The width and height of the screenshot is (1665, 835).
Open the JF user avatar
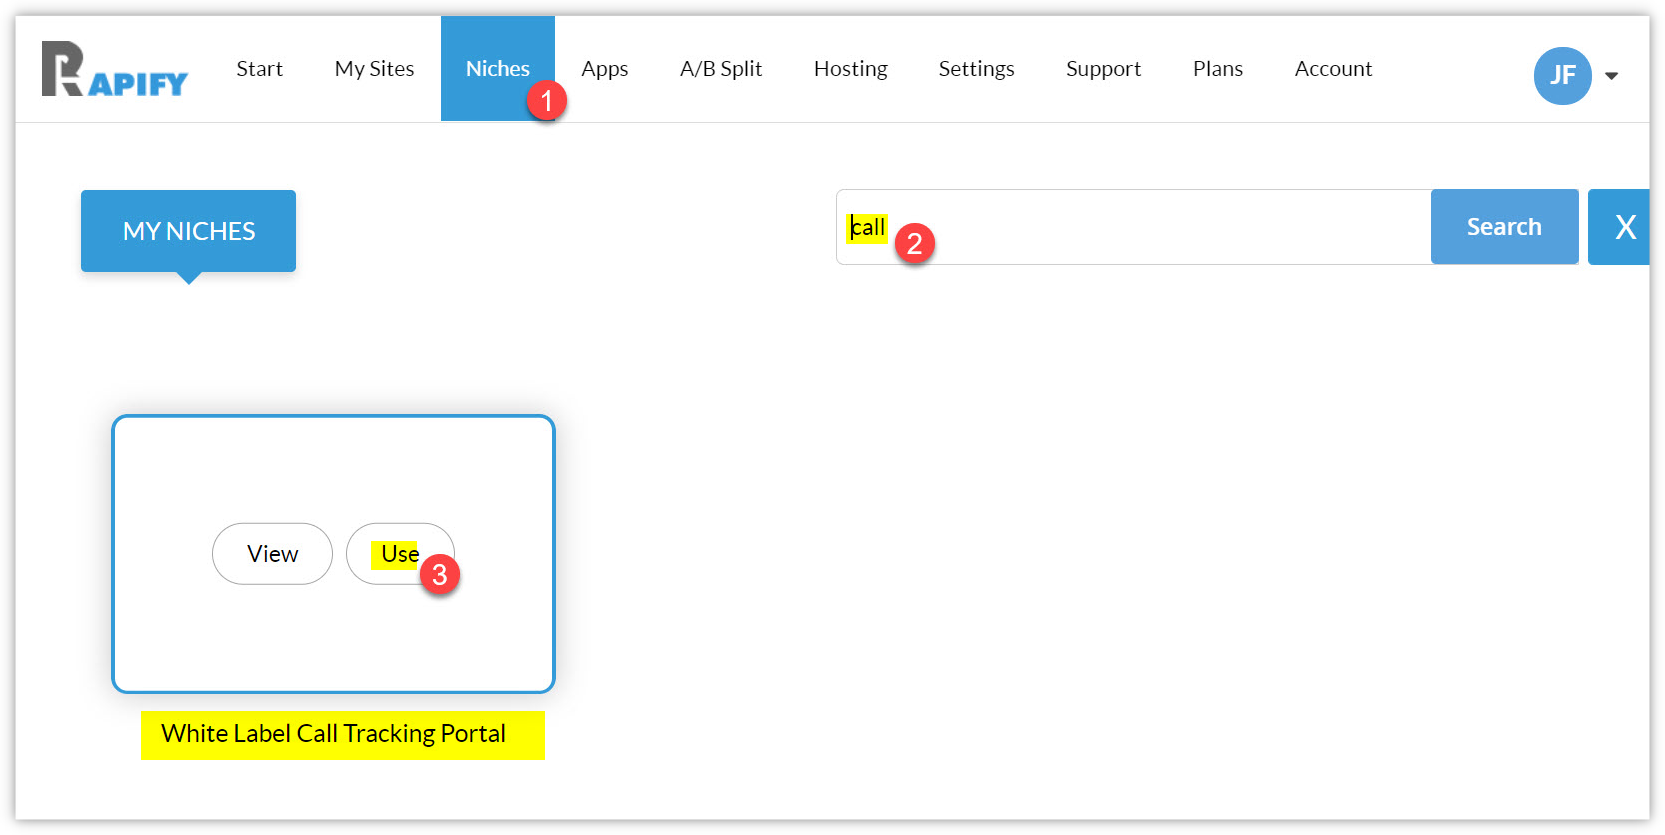(x=1561, y=76)
